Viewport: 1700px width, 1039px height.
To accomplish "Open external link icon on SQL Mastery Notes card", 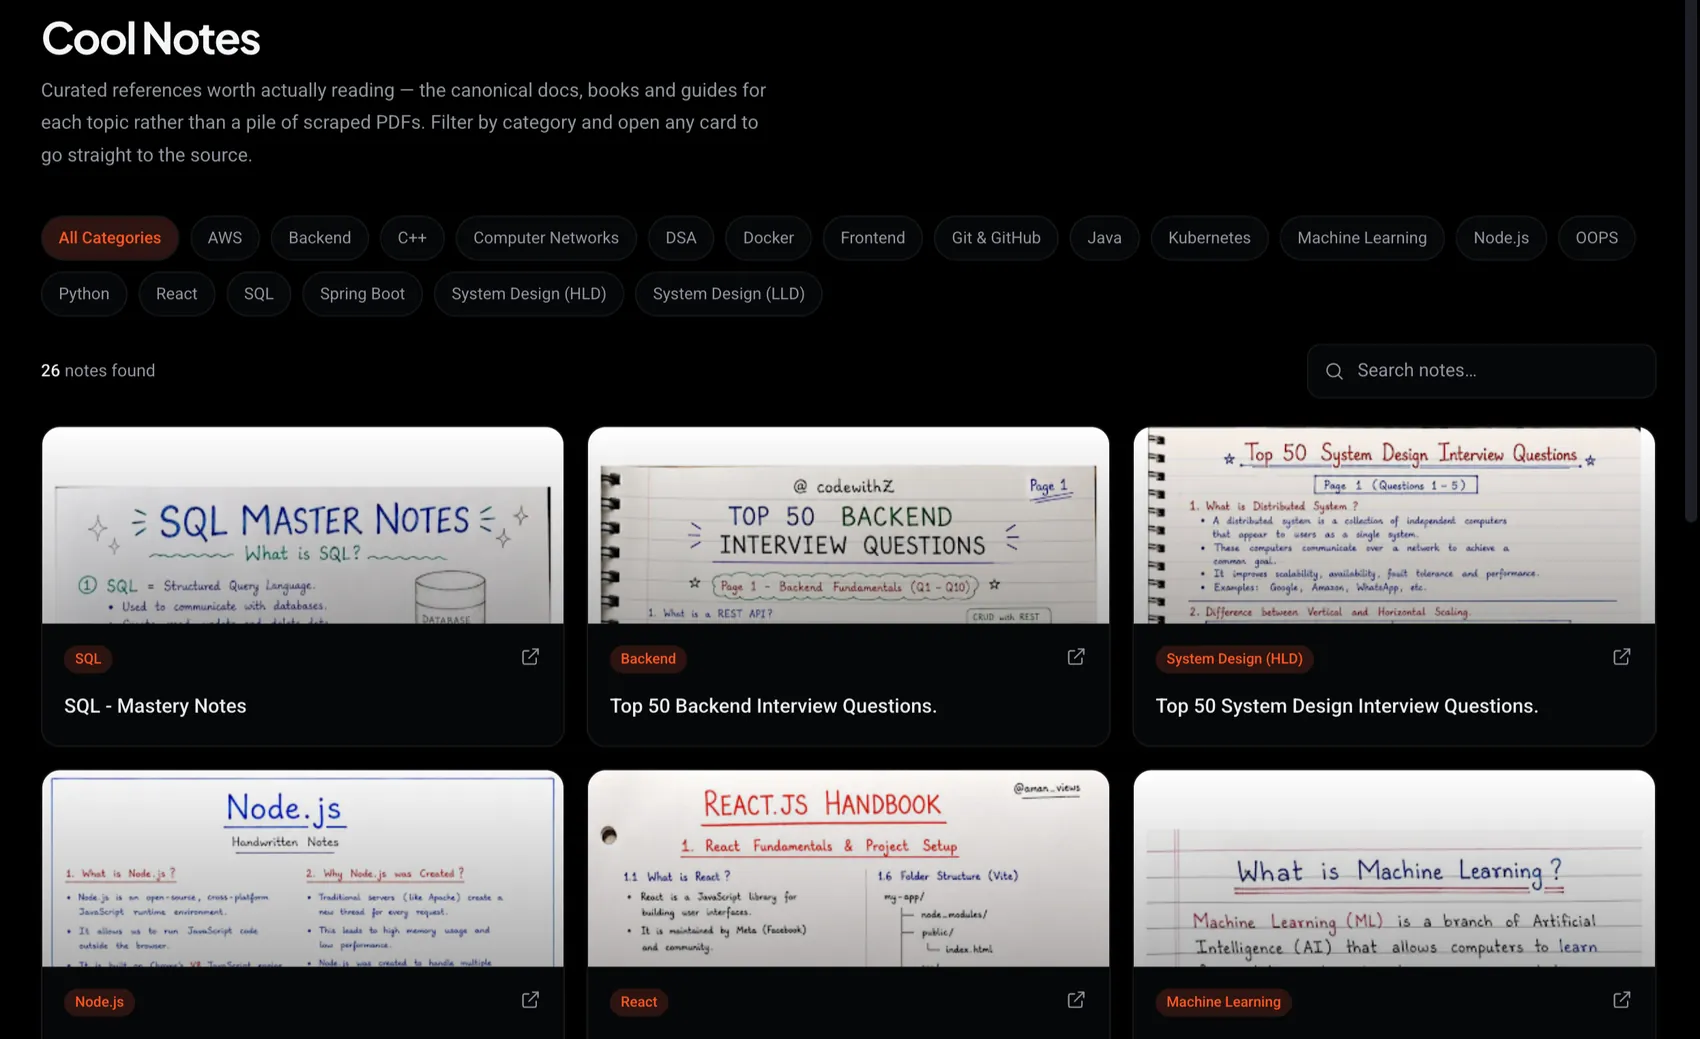I will tap(530, 657).
